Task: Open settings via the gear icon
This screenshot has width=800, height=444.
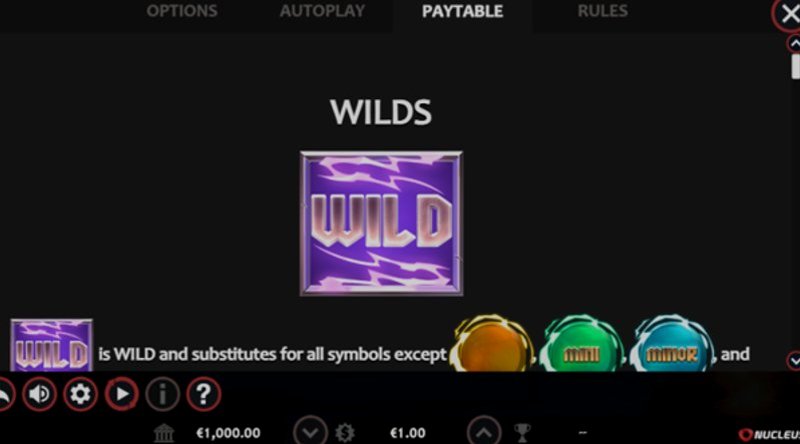Action: click(x=80, y=394)
